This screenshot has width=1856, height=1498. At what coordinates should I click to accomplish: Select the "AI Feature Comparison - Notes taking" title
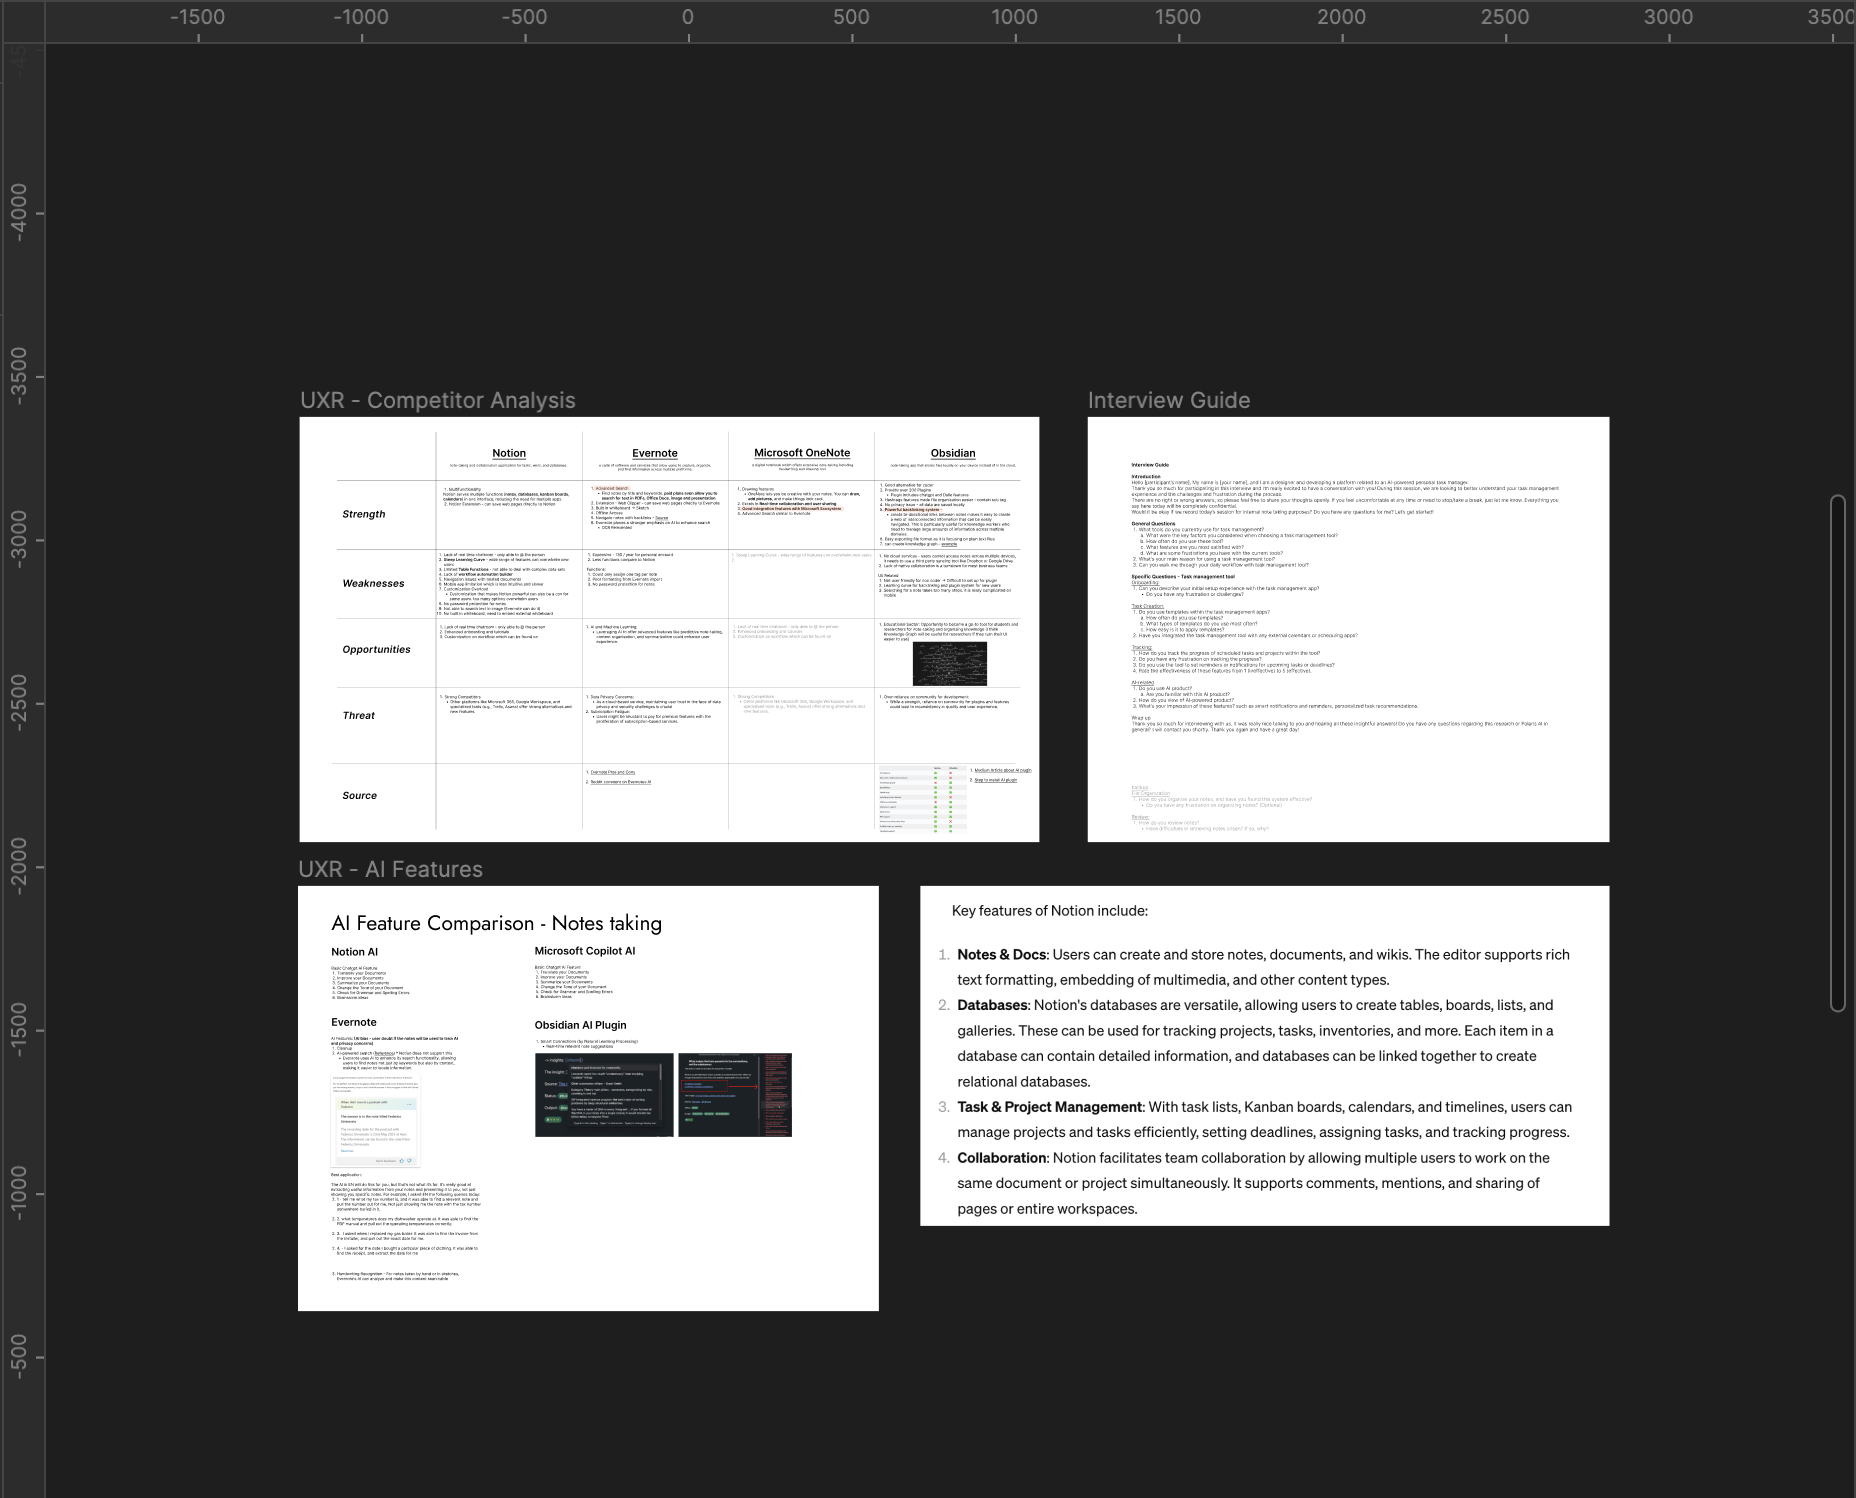pyautogui.click(x=496, y=923)
